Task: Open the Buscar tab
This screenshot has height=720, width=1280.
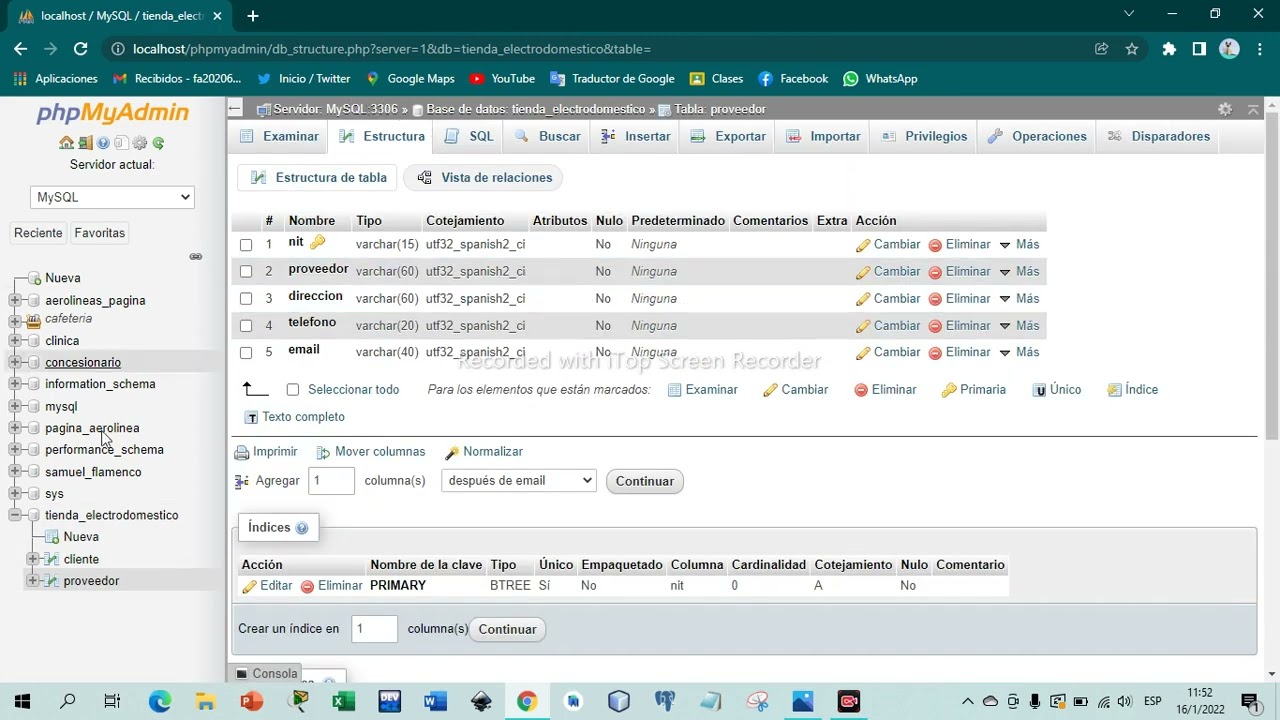Action: pyautogui.click(x=547, y=136)
